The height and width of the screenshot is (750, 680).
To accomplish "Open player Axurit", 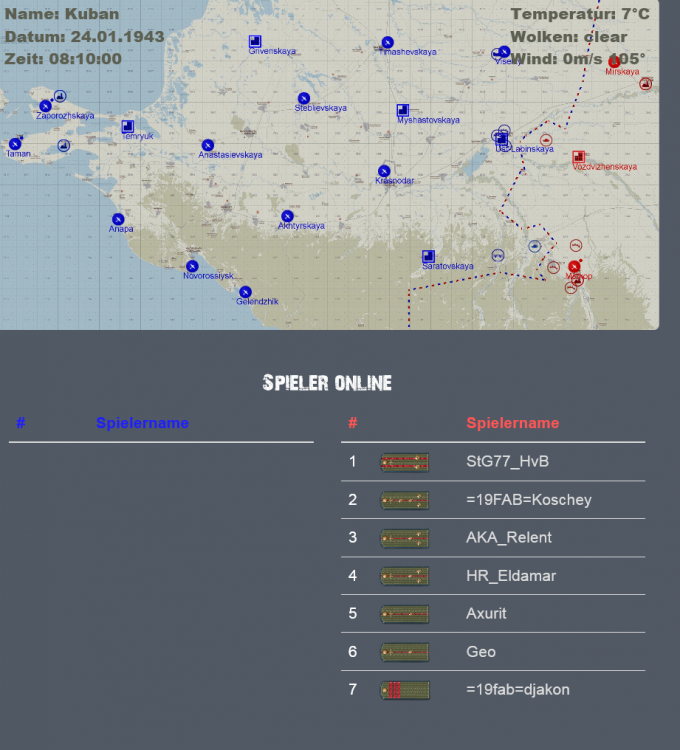I will tap(486, 613).
